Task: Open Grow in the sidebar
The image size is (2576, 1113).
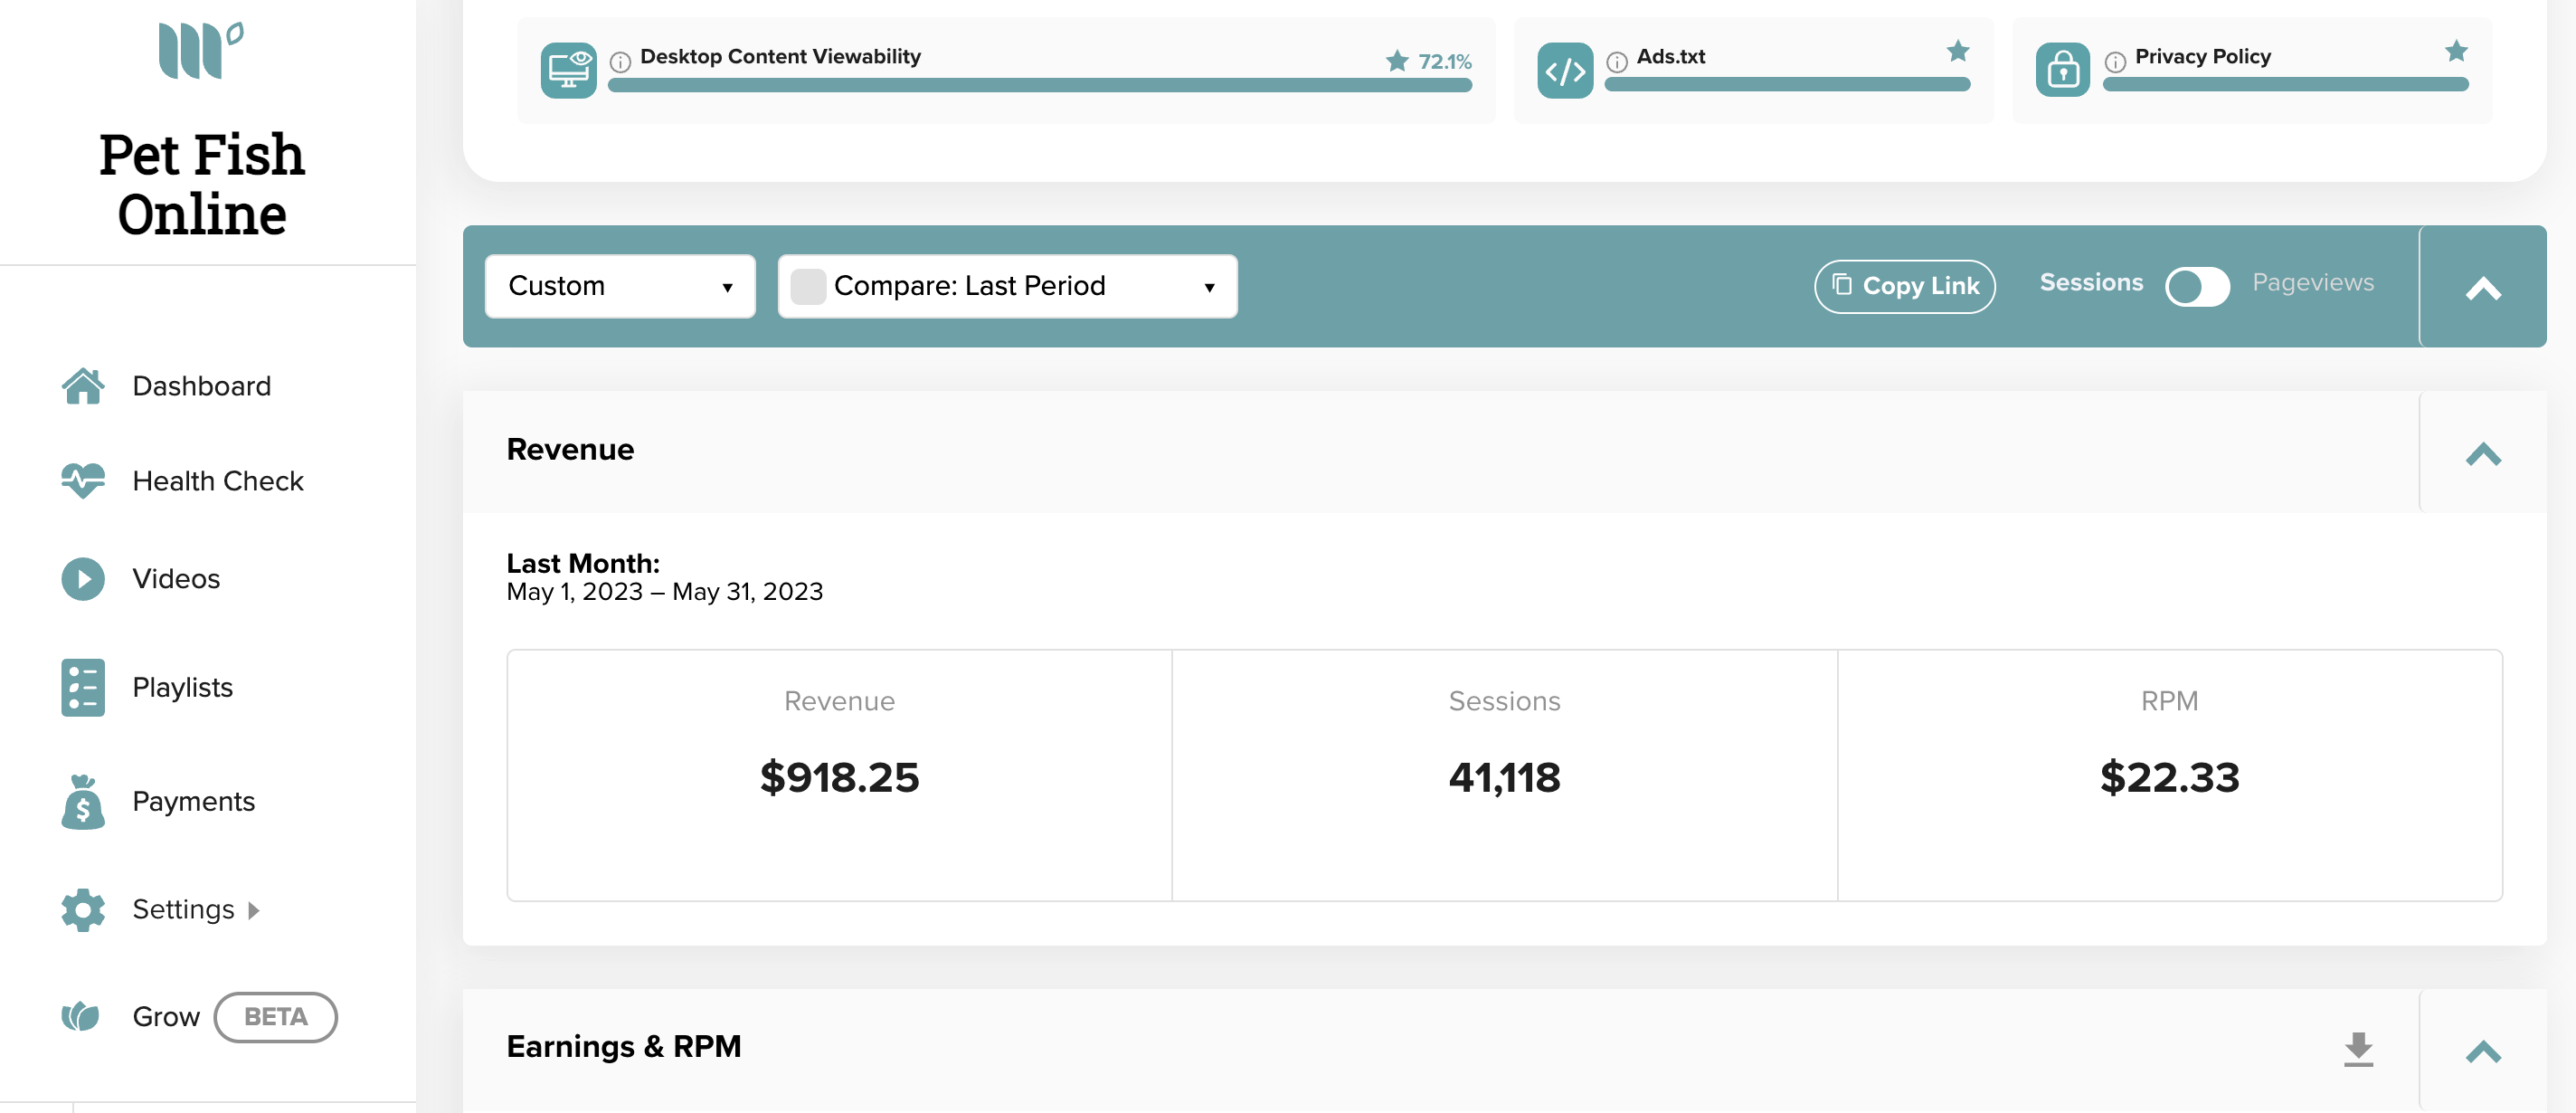Action: pos(166,1017)
